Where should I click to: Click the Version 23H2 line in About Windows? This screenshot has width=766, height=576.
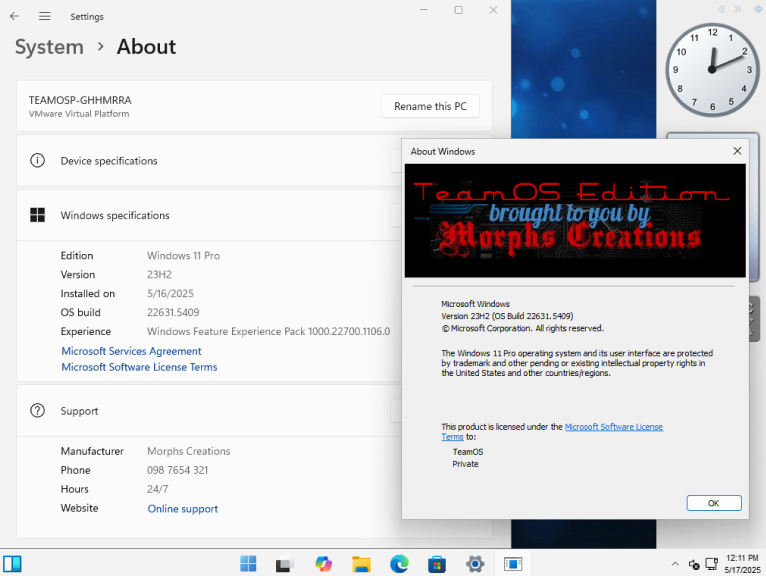pos(507,316)
